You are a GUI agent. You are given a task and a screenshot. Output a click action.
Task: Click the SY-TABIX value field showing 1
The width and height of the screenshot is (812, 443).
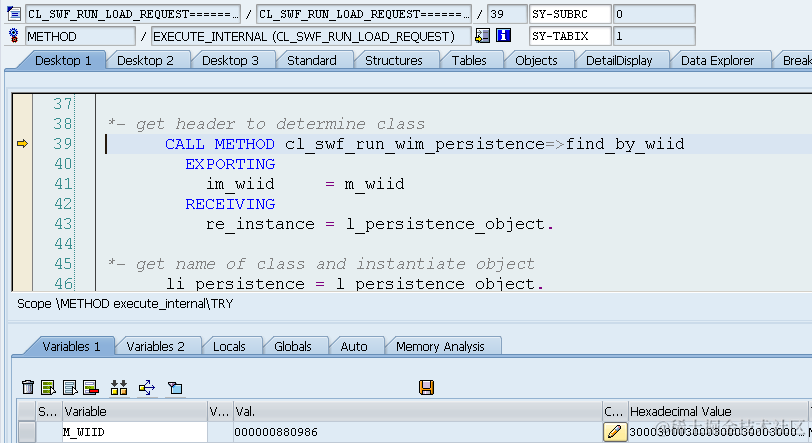pyautogui.click(x=654, y=36)
